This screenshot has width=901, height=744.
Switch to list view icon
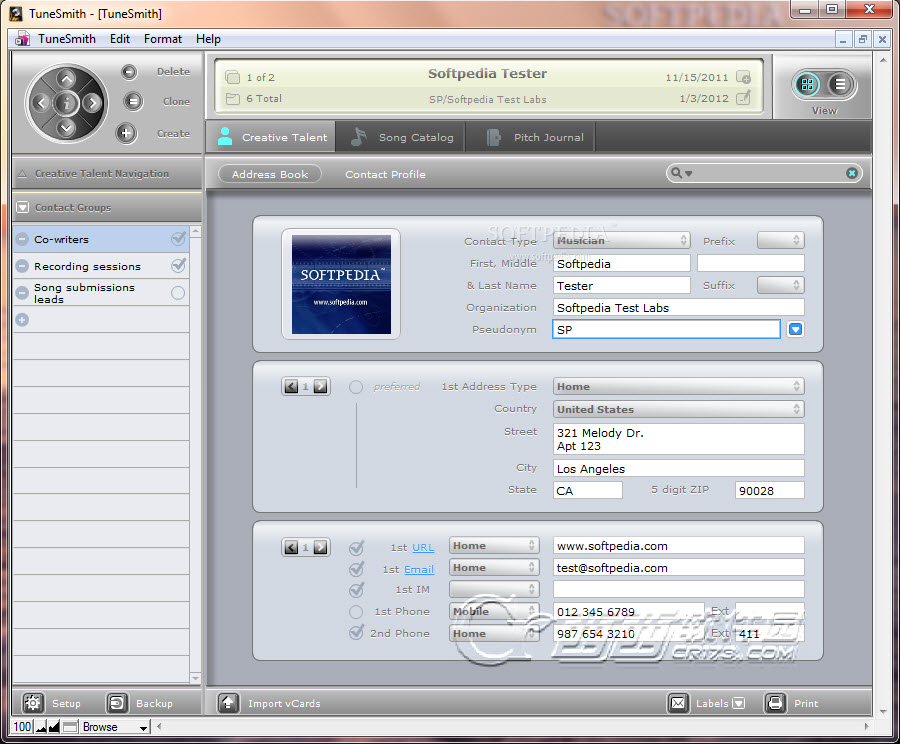click(x=840, y=85)
